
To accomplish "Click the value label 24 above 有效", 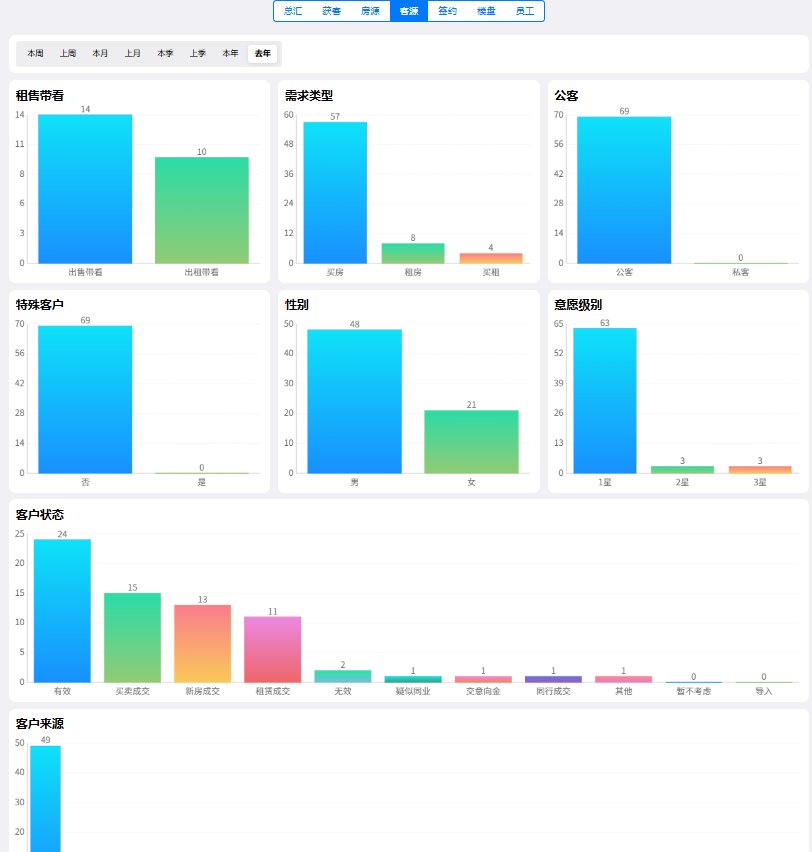I will click(63, 534).
